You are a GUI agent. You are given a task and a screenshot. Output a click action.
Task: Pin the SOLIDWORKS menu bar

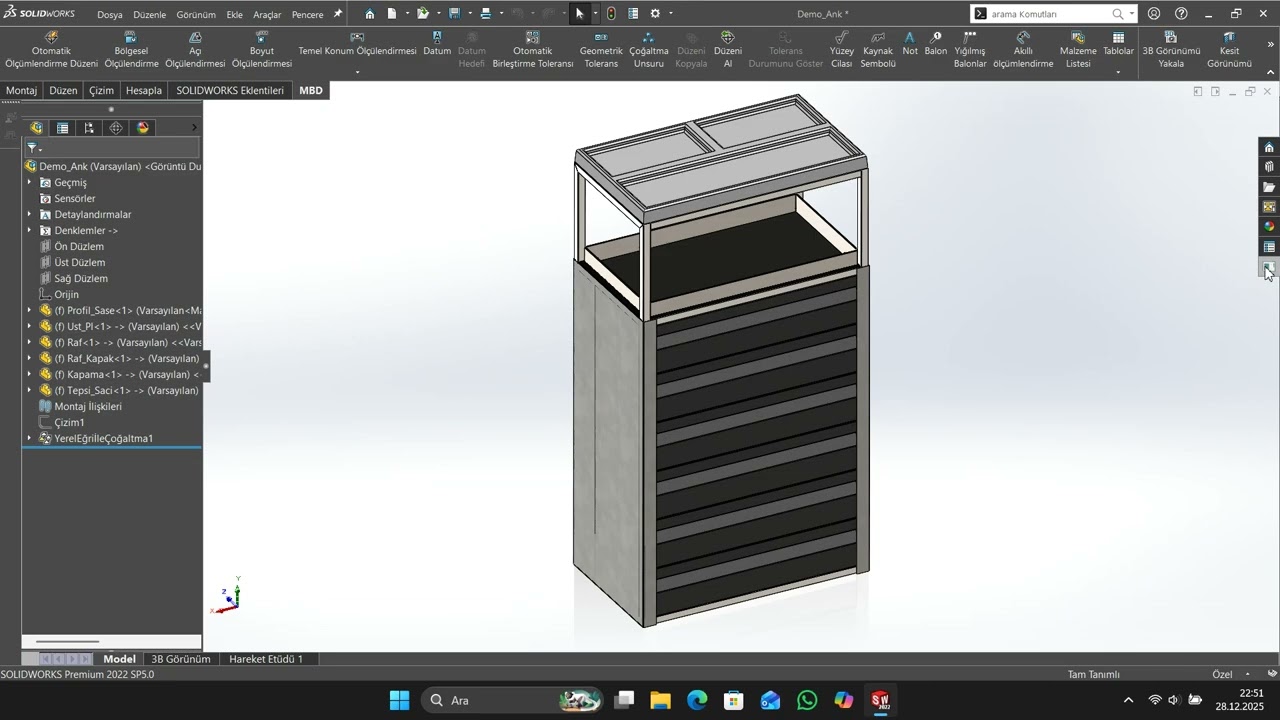338,14
